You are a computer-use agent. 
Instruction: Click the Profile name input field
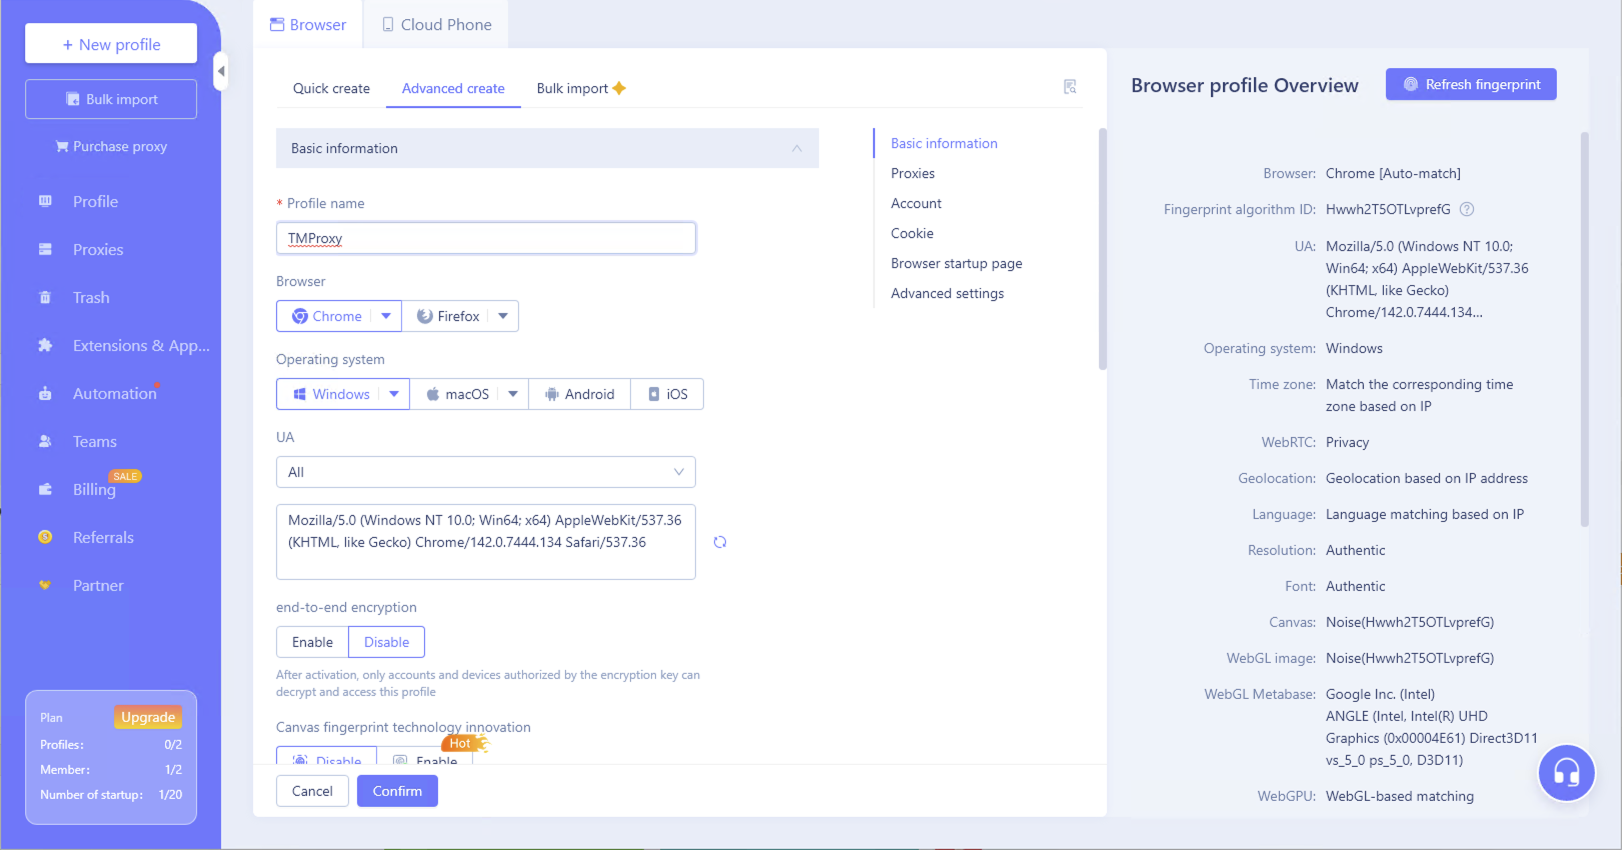[485, 238]
